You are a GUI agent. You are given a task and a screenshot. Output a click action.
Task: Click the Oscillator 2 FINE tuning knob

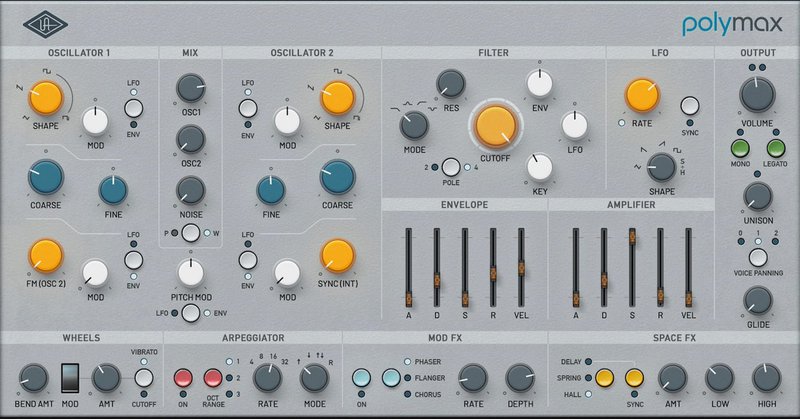(x=271, y=190)
